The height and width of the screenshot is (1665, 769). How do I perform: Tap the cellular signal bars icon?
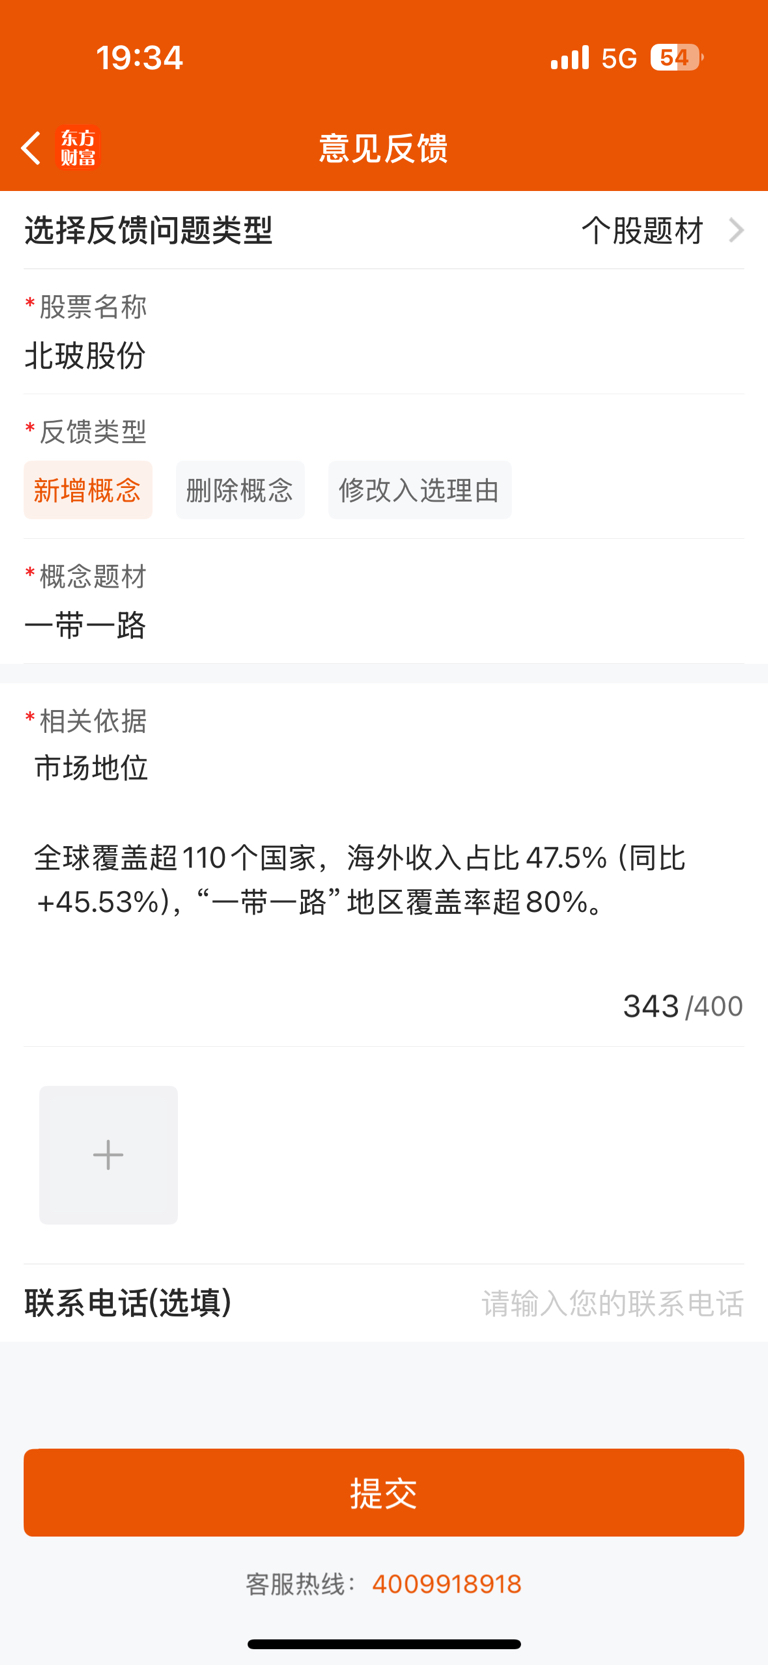click(570, 58)
